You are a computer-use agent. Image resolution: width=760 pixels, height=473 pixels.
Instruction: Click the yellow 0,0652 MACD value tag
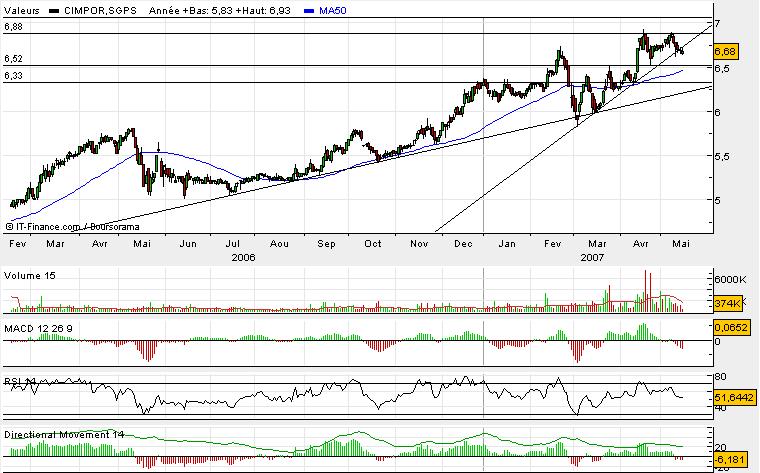[731, 328]
